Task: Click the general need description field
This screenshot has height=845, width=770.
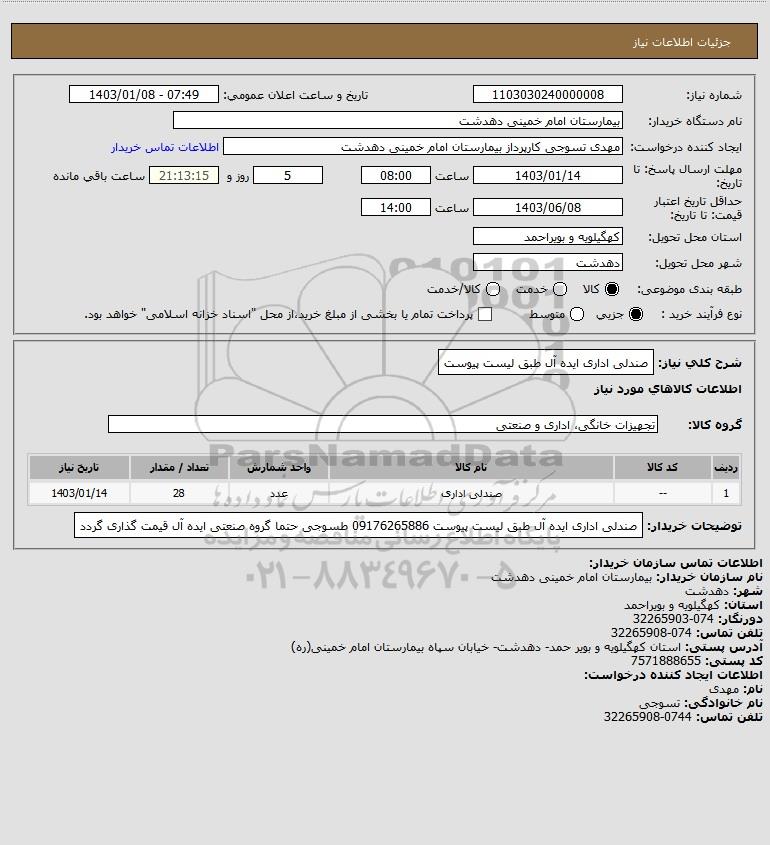Action: (545, 363)
